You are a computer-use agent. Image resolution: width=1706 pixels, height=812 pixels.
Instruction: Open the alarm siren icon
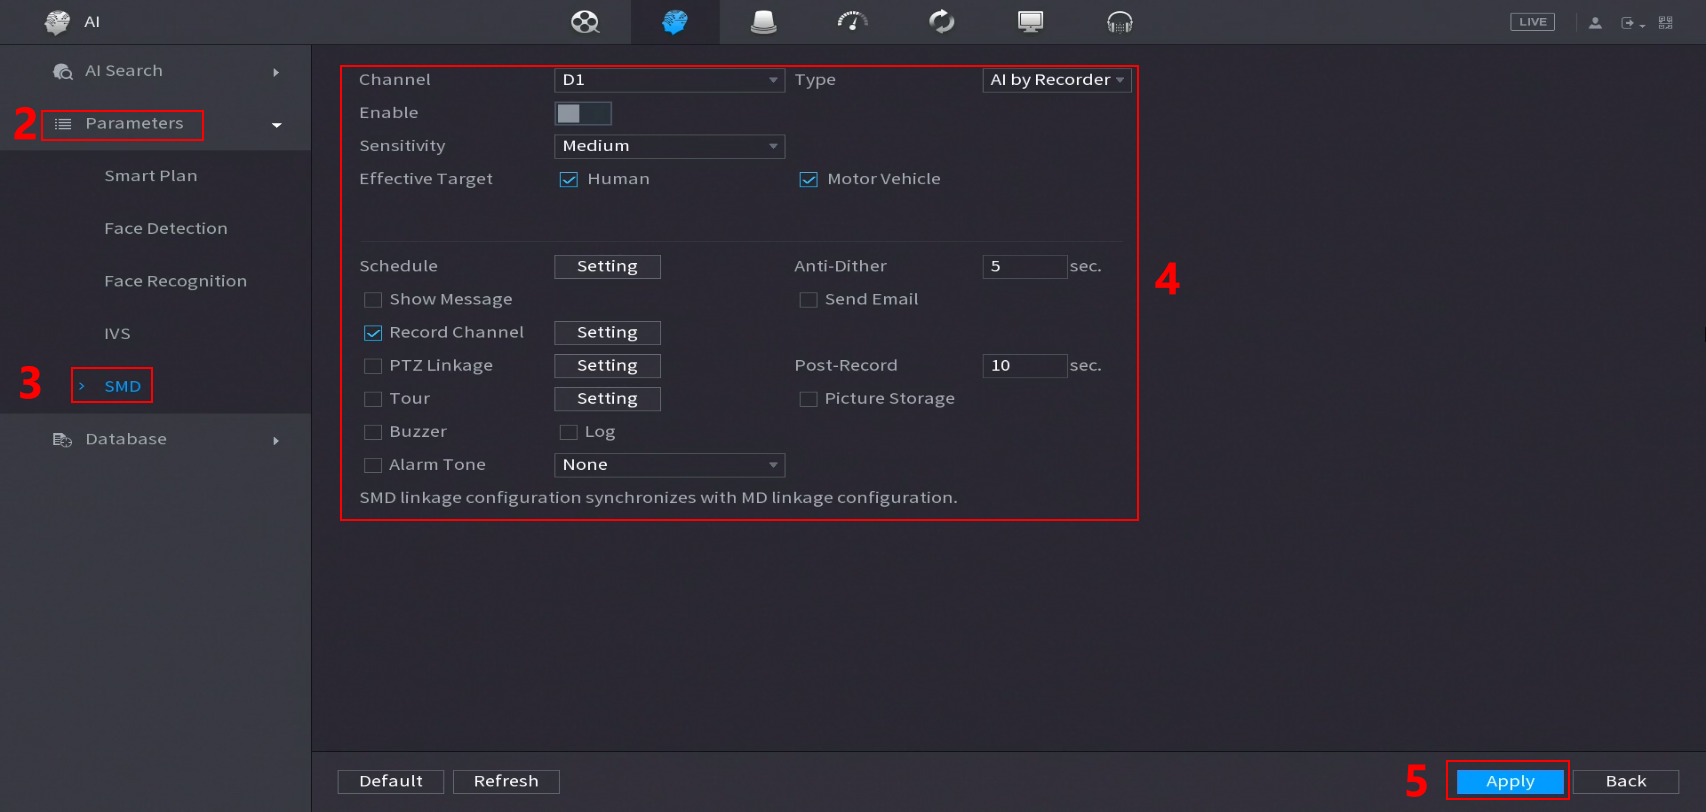coord(763,22)
